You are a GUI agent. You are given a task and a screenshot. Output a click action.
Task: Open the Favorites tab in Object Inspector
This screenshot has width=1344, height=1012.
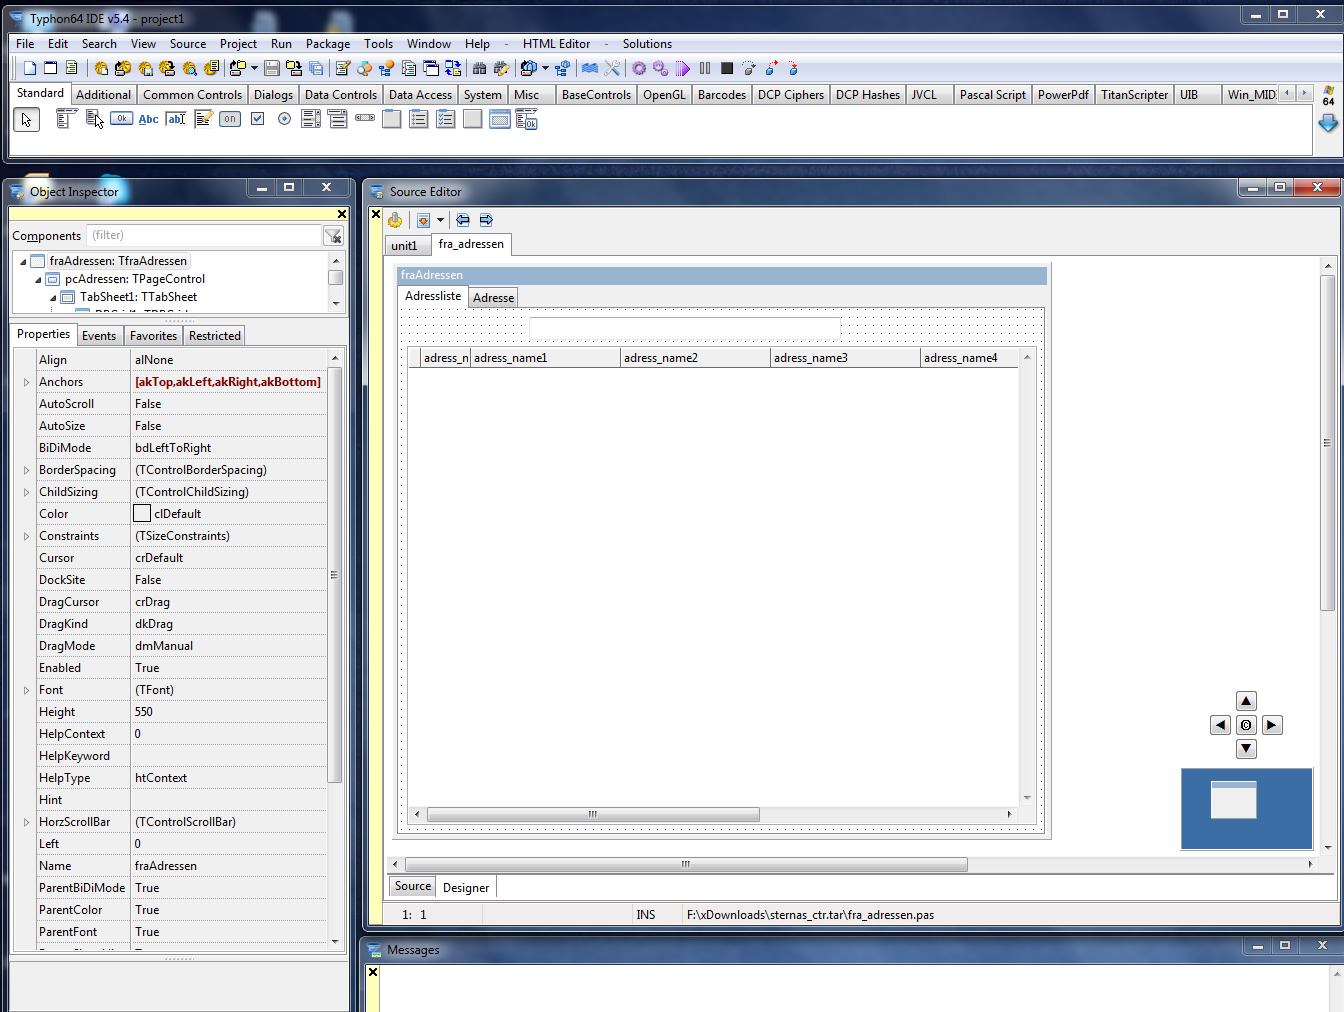tap(153, 336)
